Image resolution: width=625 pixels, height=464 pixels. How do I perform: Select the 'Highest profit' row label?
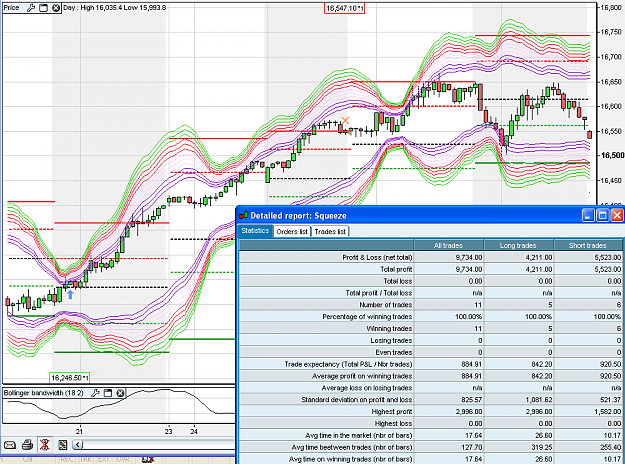pyautogui.click(x=392, y=412)
